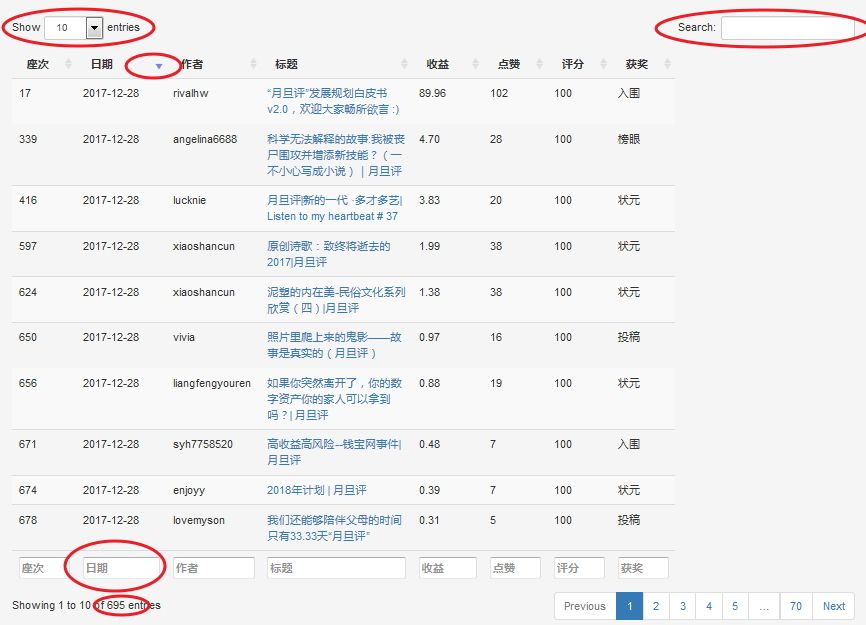The width and height of the screenshot is (866, 625).
Task: Focus the 标题 footer filter field
Action: coord(336,568)
